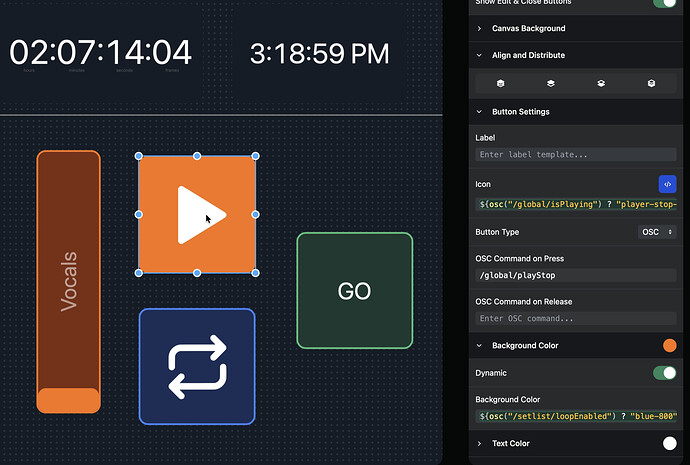Screen dimensions: 690x465
Task: Click the loop repeat button on canvas
Action: click(197, 367)
